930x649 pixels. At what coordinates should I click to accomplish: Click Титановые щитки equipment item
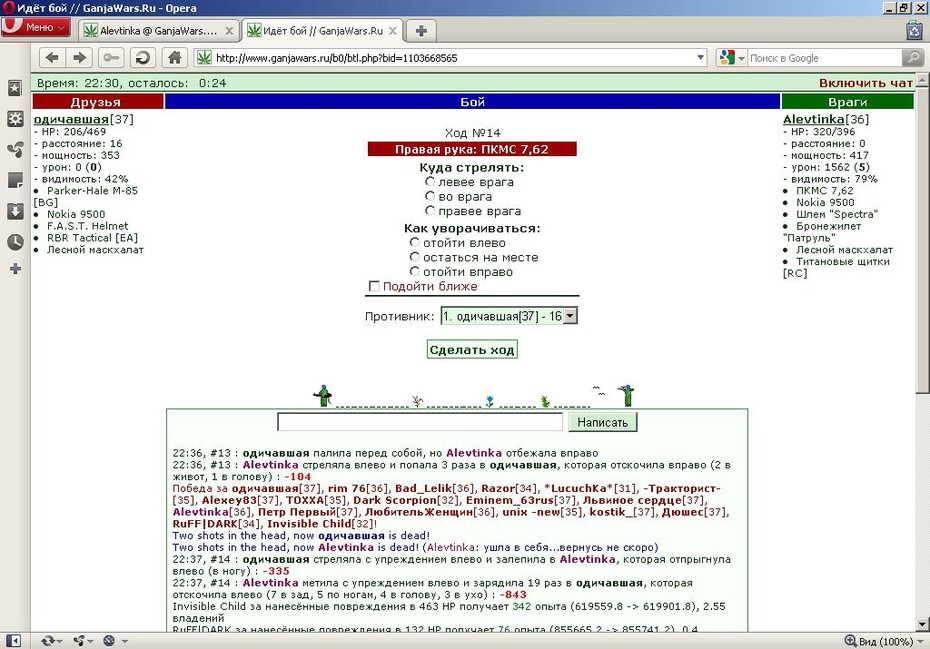843,262
